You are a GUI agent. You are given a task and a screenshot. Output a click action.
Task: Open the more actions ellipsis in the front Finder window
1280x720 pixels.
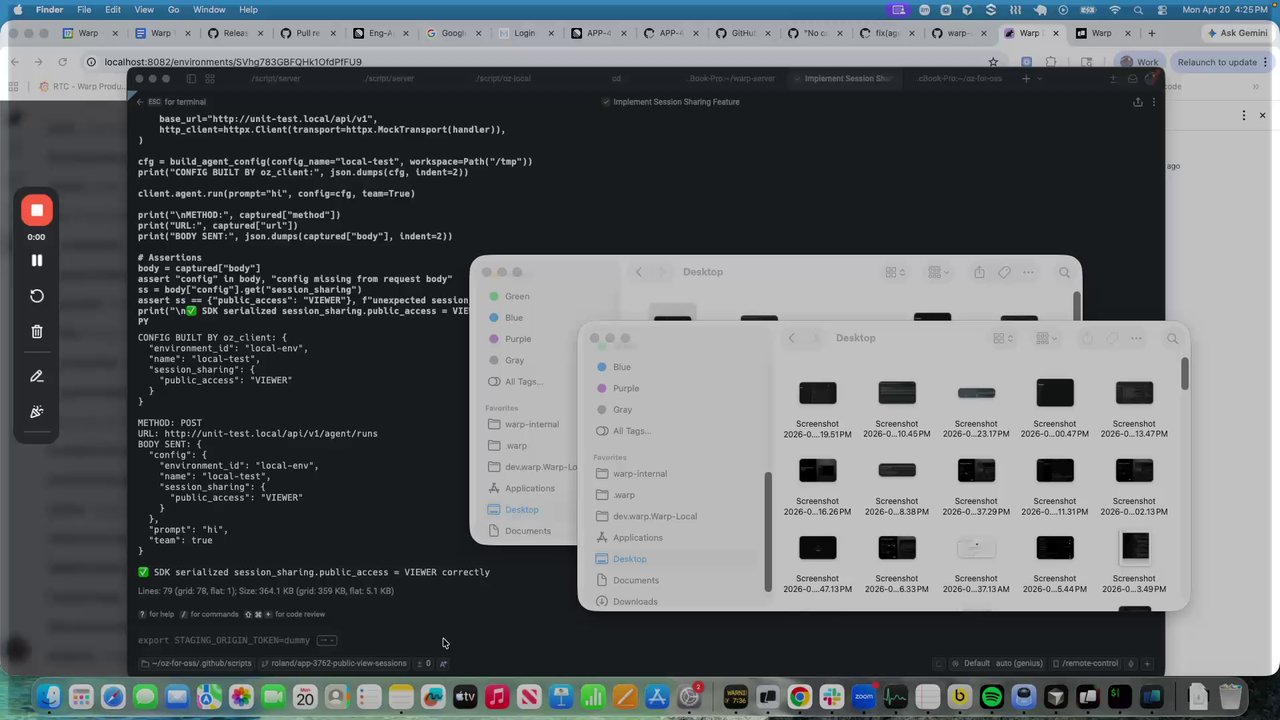click(x=1136, y=338)
